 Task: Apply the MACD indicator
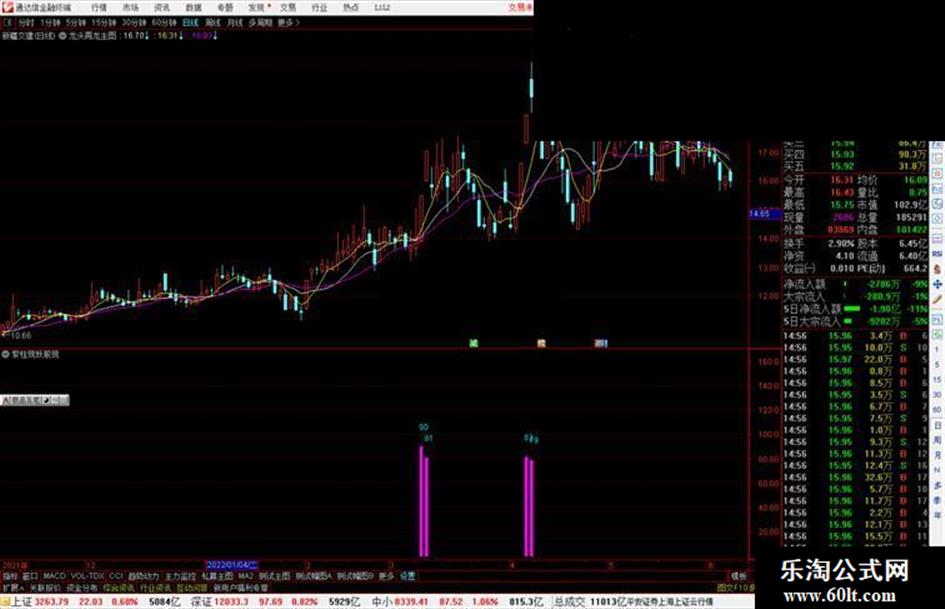(54, 576)
